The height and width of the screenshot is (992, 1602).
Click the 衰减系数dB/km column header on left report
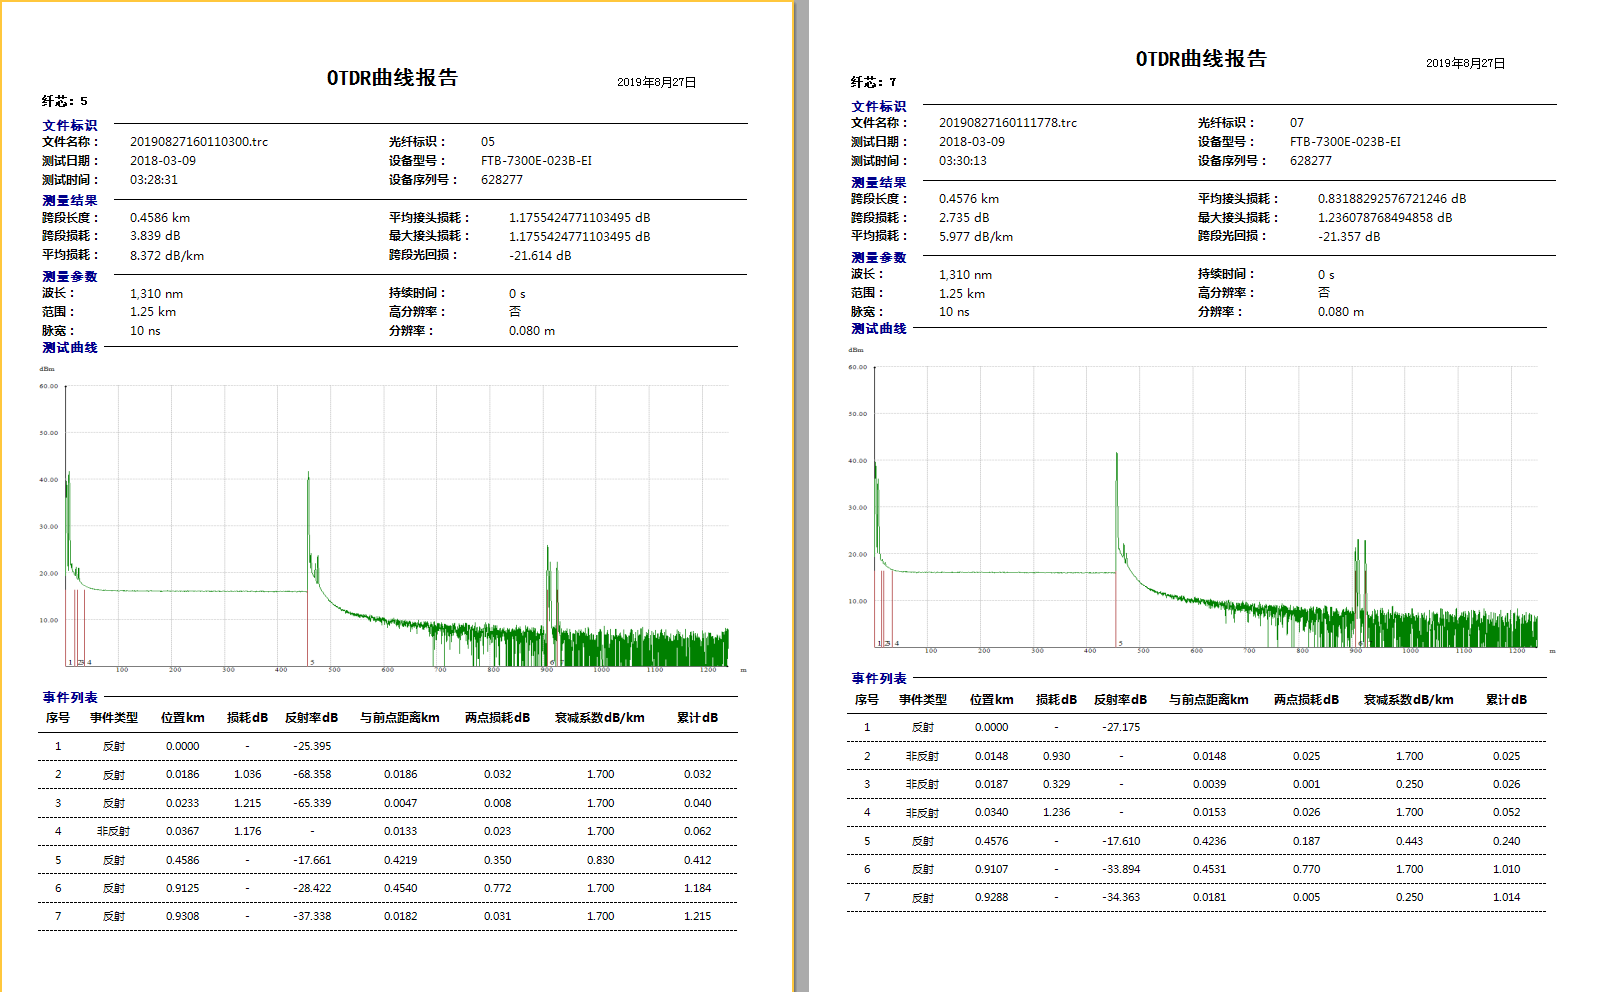click(598, 717)
